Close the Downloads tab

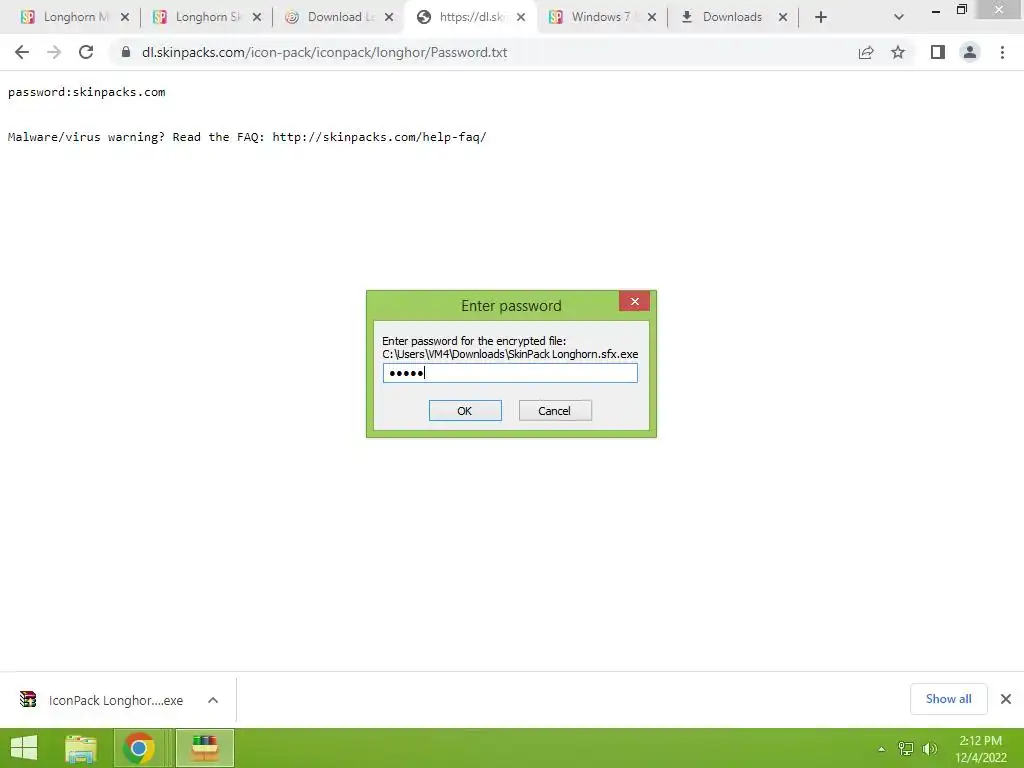(783, 17)
